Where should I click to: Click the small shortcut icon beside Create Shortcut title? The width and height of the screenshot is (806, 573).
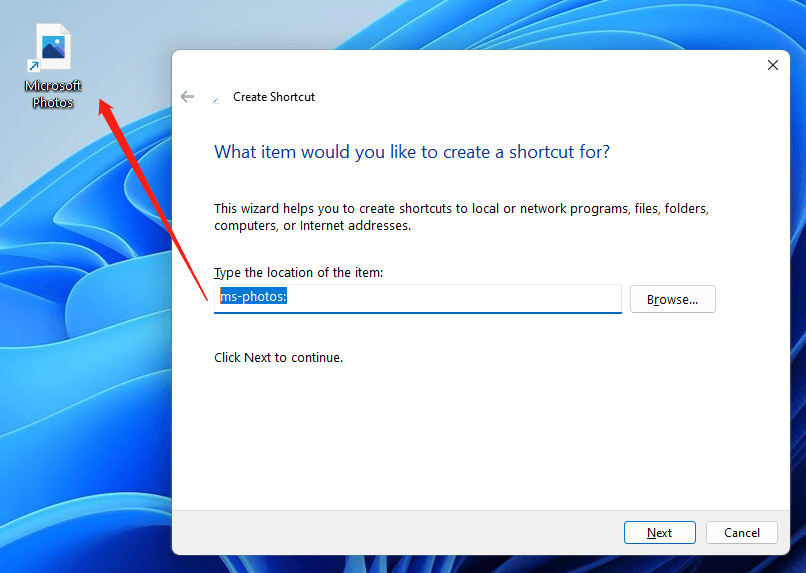point(216,100)
